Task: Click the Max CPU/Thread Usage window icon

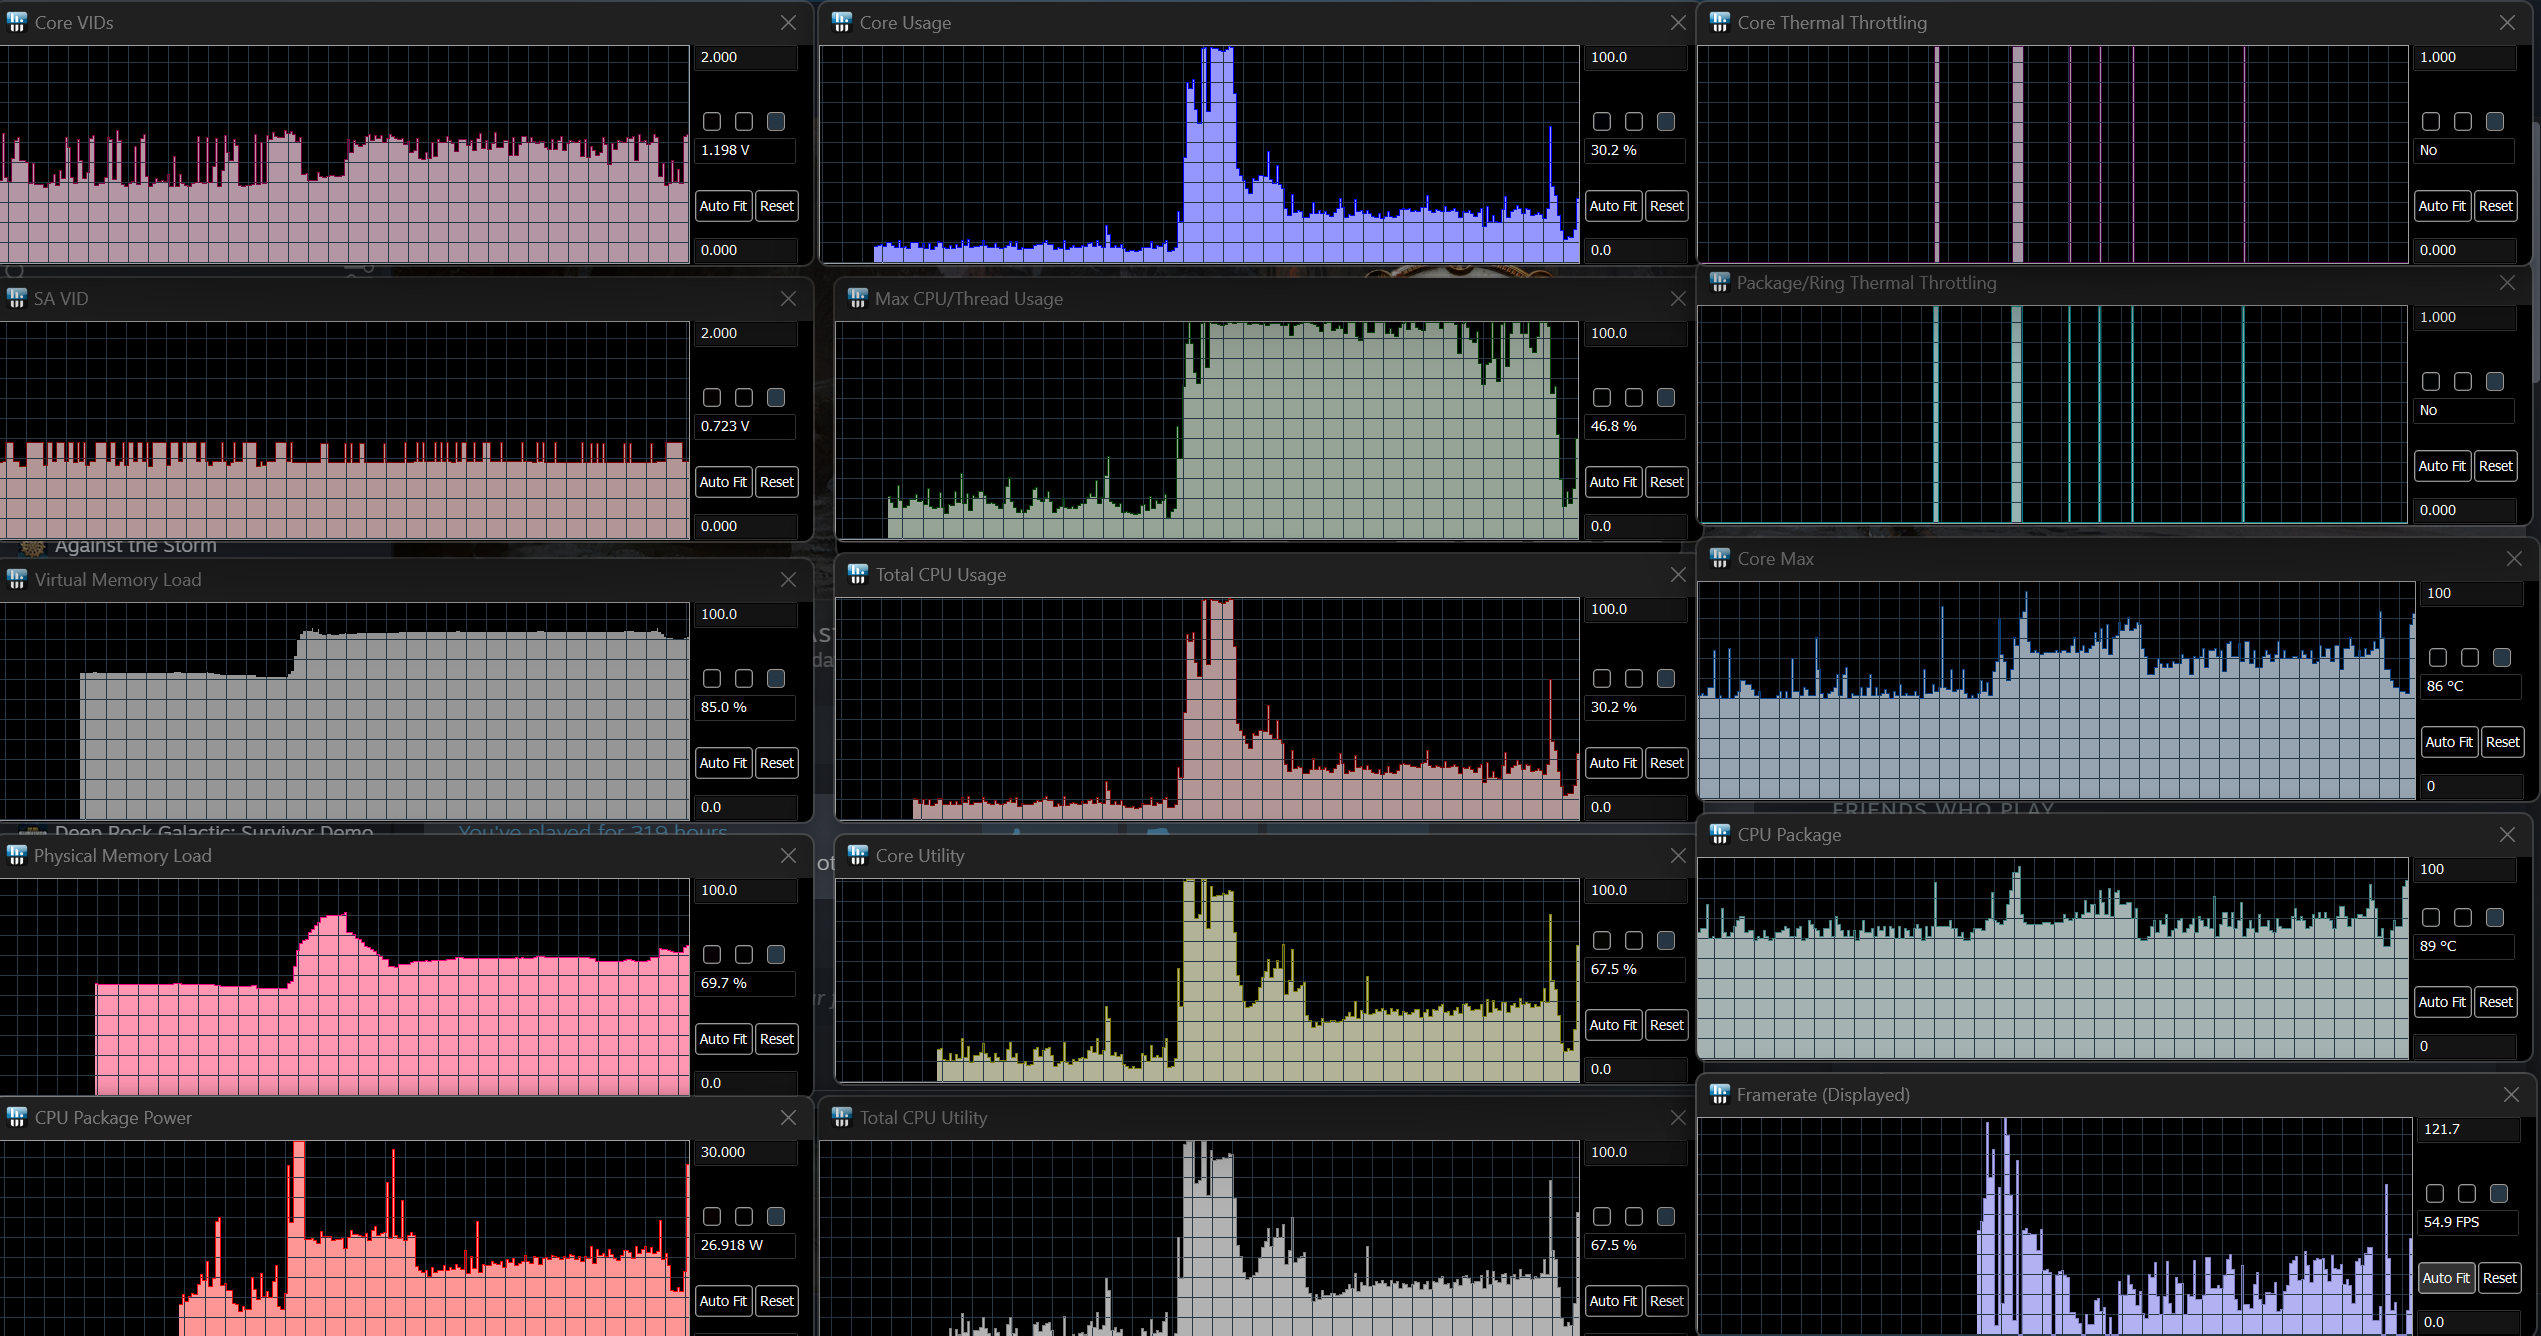Action: (x=858, y=298)
